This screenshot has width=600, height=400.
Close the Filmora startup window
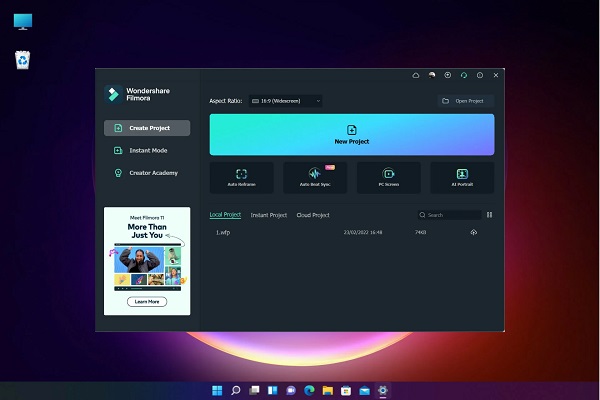(496, 75)
